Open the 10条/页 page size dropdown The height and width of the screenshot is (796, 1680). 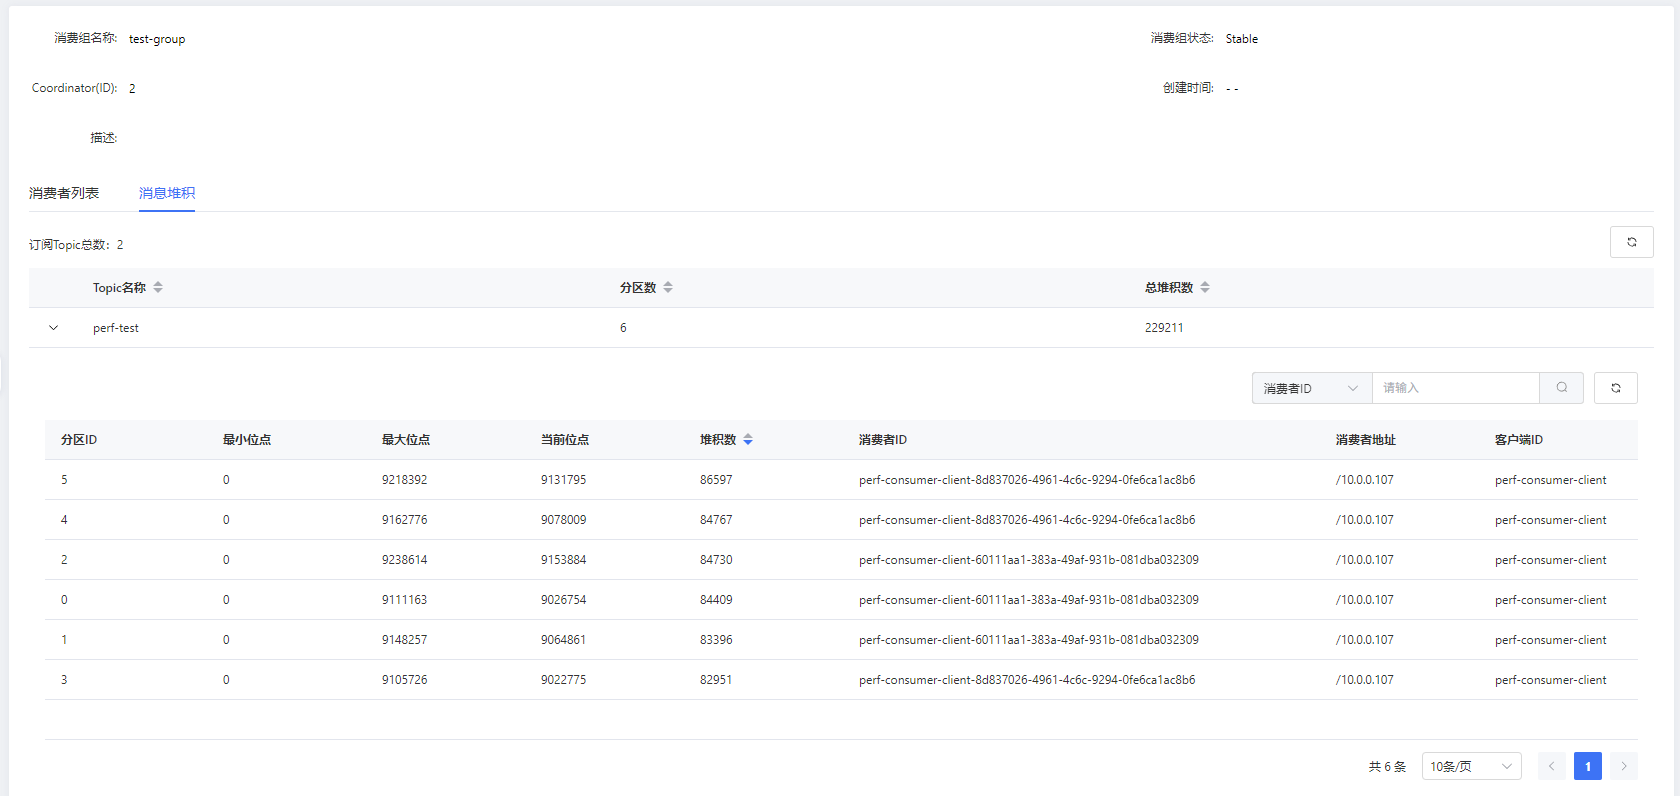1470,766
